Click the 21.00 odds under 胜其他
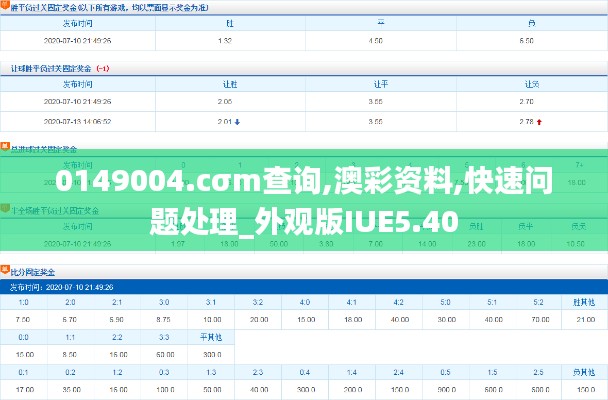608x400 pixels. (x=586, y=320)
